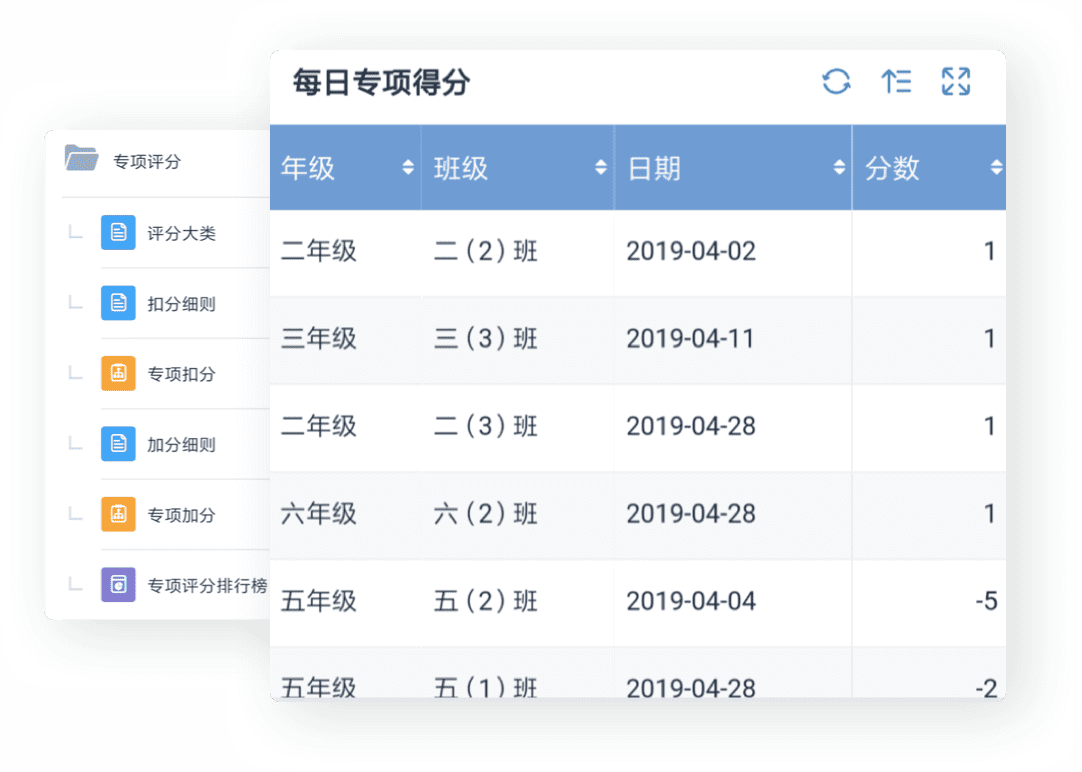
Task: Select 专项评分排行榜 in sidebar
Action: coord(207,586)
